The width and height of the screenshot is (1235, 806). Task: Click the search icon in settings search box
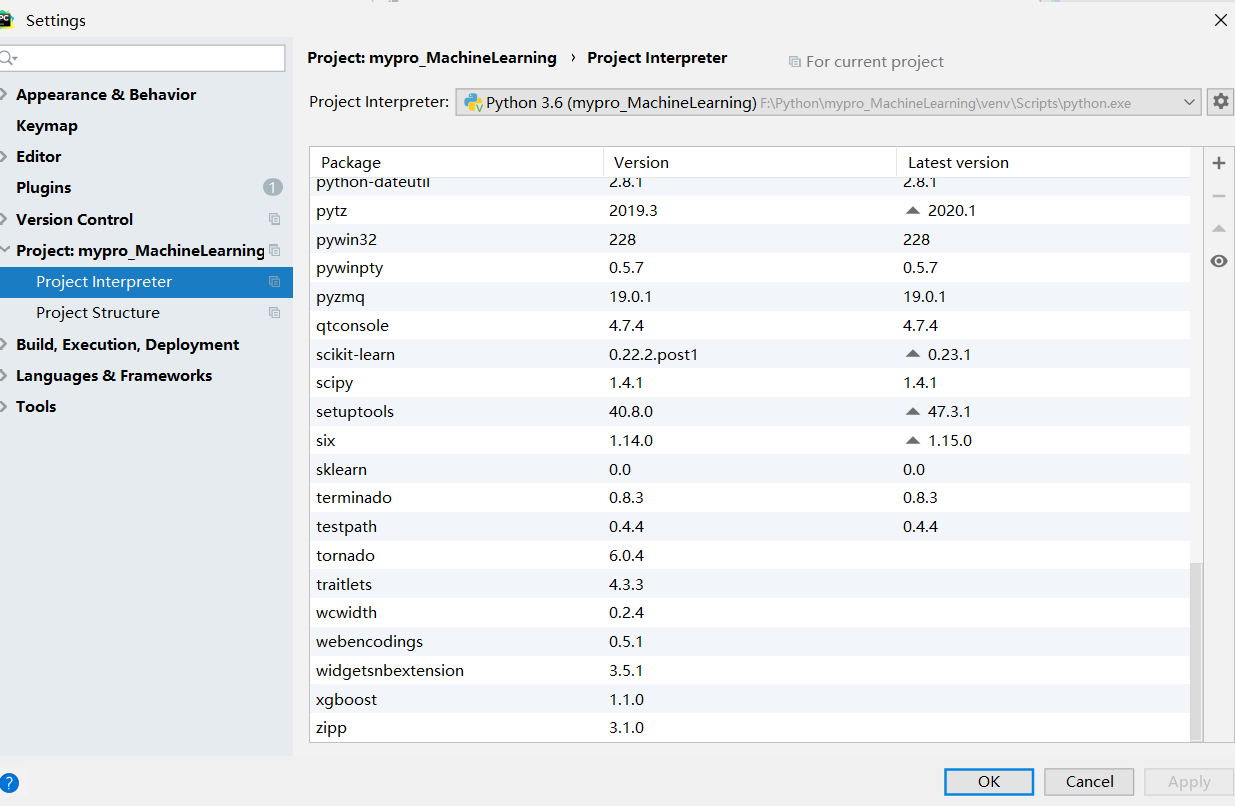tap(8, 58)
